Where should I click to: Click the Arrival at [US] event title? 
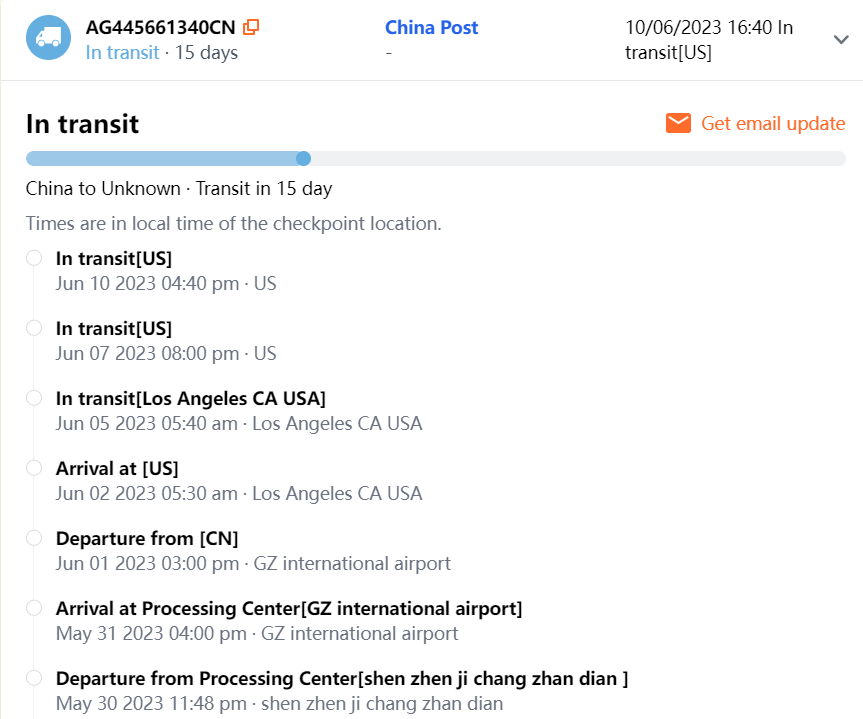[x=117, y=468]
